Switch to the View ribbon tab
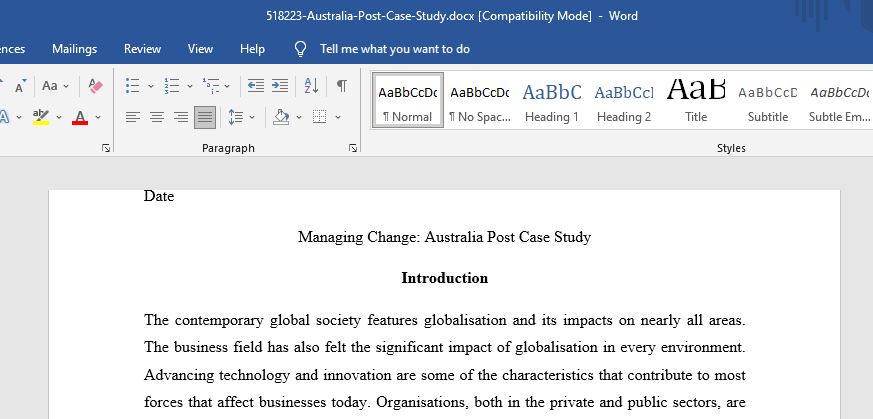 (x=200, y=49)
